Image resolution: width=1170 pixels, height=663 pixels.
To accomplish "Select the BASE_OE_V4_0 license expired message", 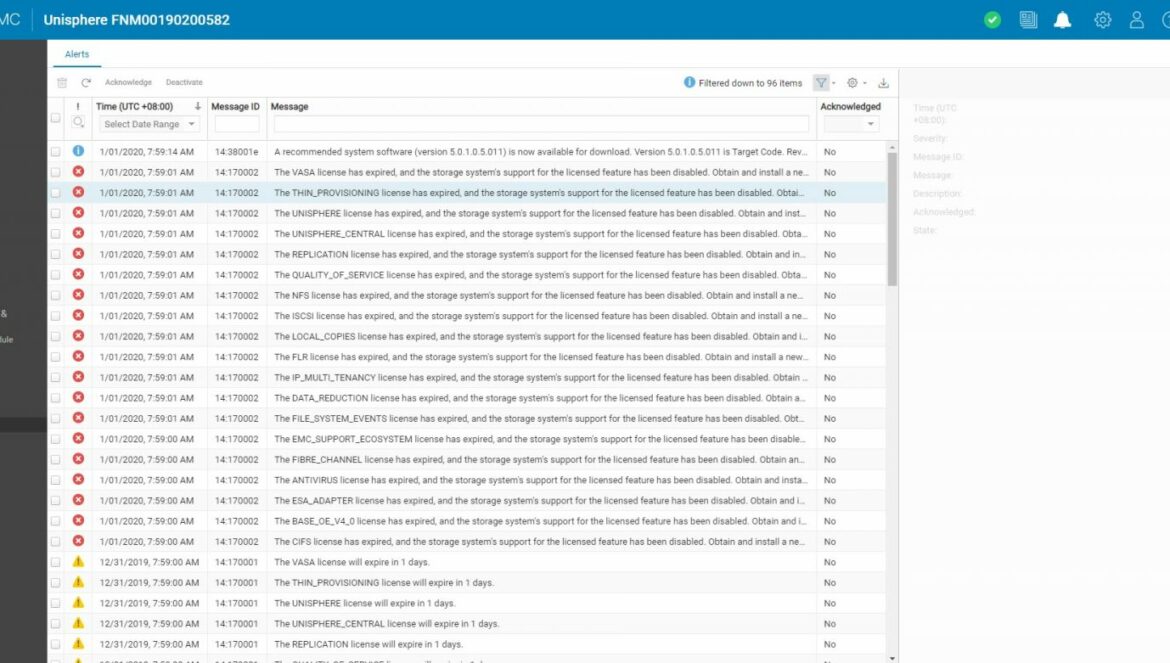I will click(x=539, y=521).
